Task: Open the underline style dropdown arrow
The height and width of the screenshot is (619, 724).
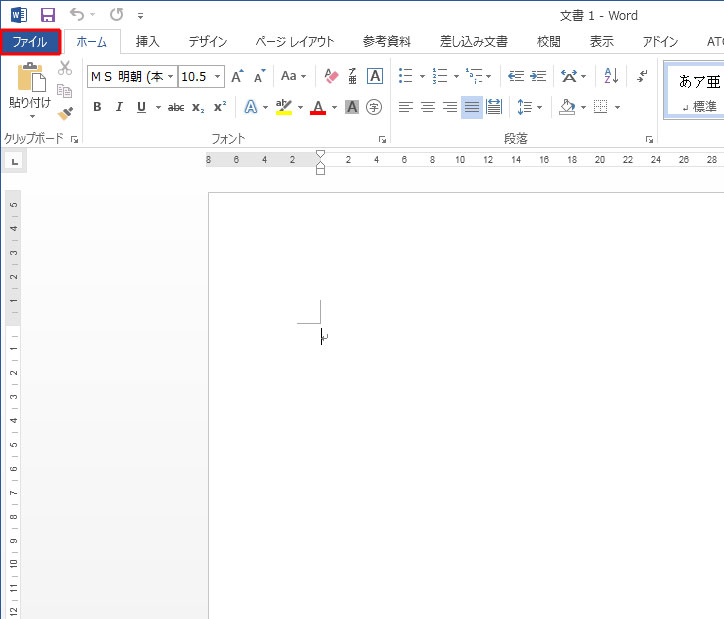Action: [x=158, y=108]
